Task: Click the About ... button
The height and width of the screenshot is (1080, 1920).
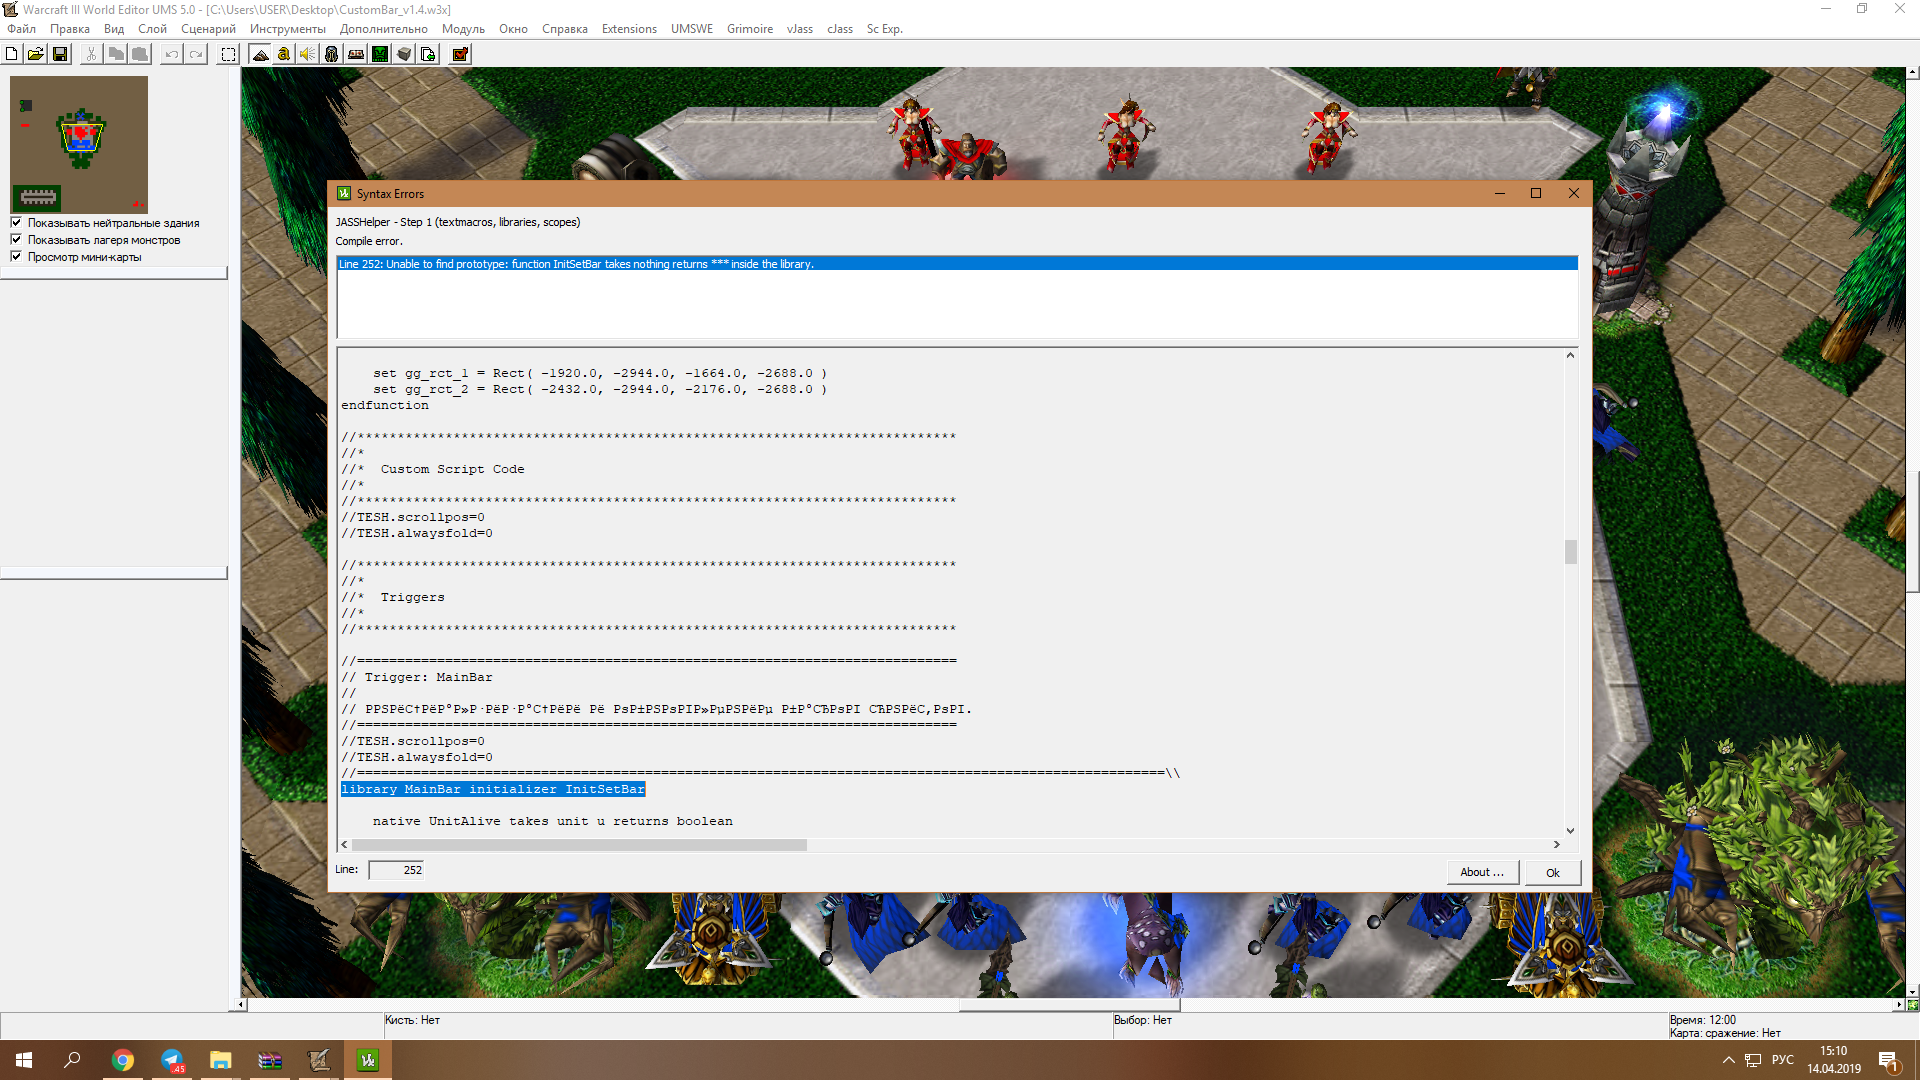Action: click(x=1482, y=872)
